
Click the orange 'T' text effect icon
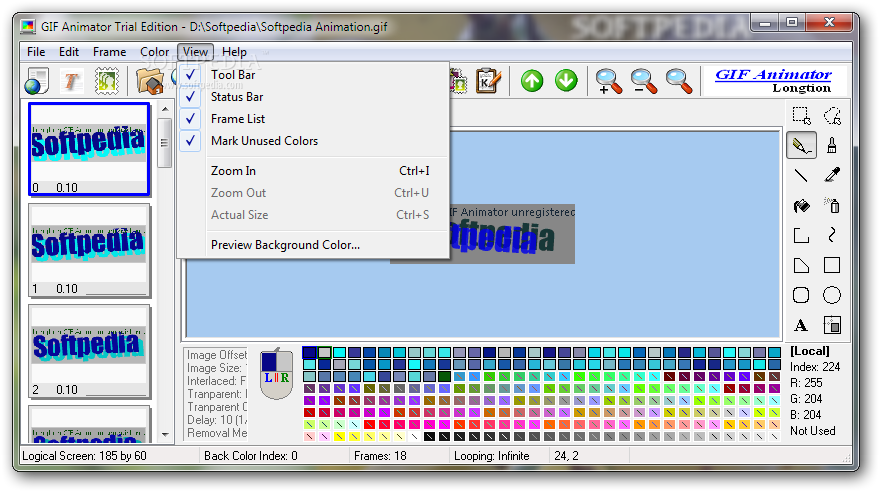71,81
